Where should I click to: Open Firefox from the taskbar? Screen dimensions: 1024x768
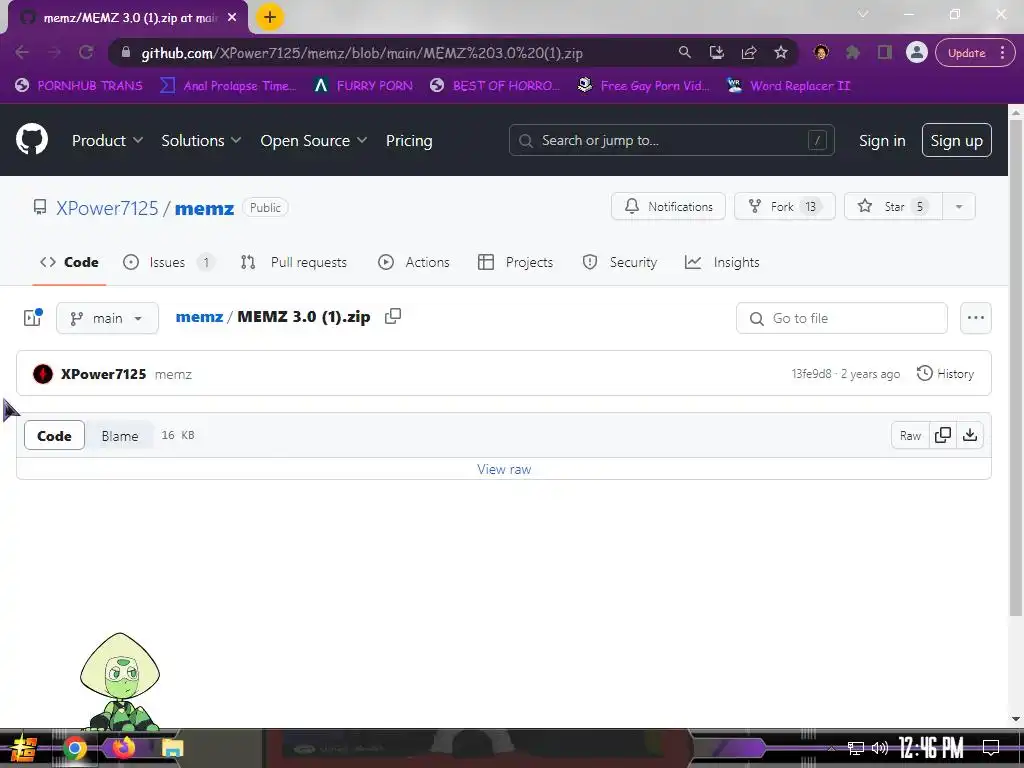(123, 748)
